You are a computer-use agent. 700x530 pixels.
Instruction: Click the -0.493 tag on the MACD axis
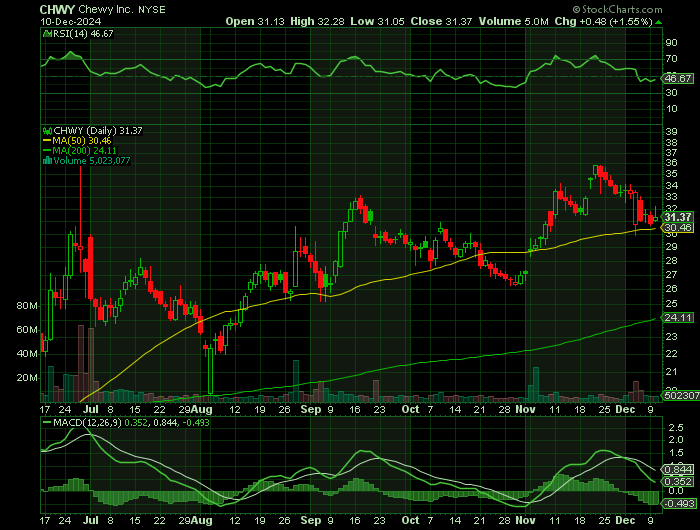tap(679, 504)
